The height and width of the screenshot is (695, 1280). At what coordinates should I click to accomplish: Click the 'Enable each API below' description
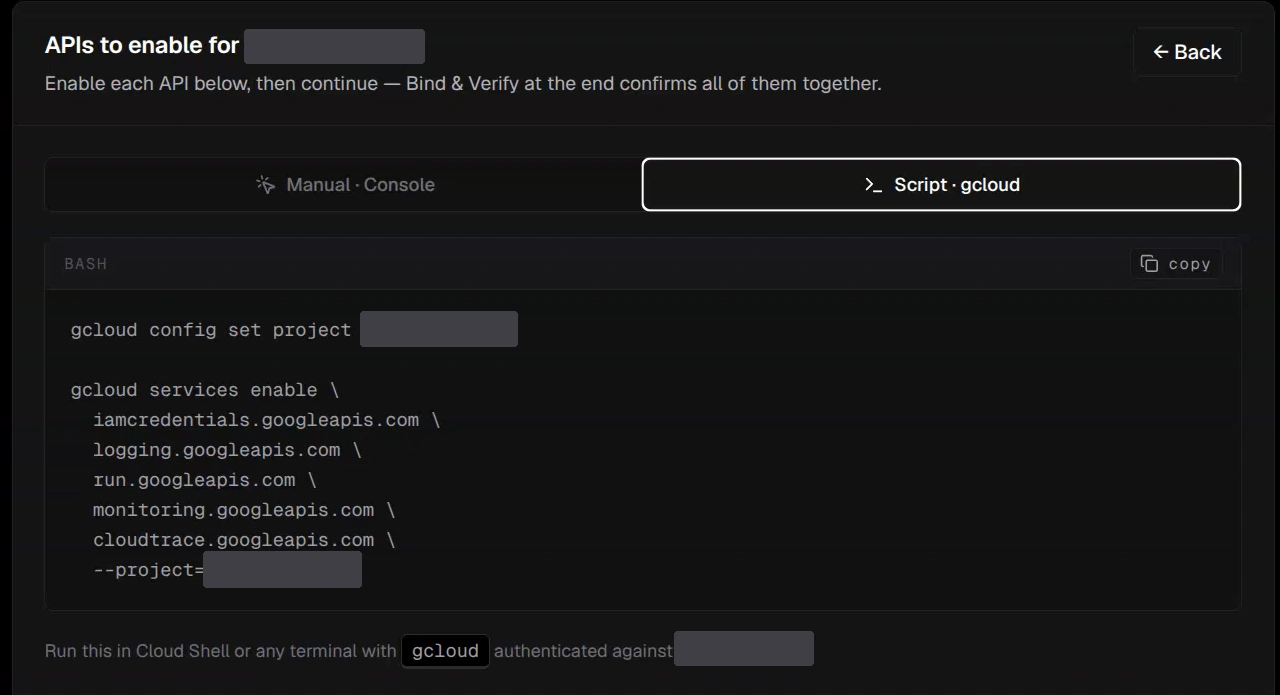(x=463, y=84)
